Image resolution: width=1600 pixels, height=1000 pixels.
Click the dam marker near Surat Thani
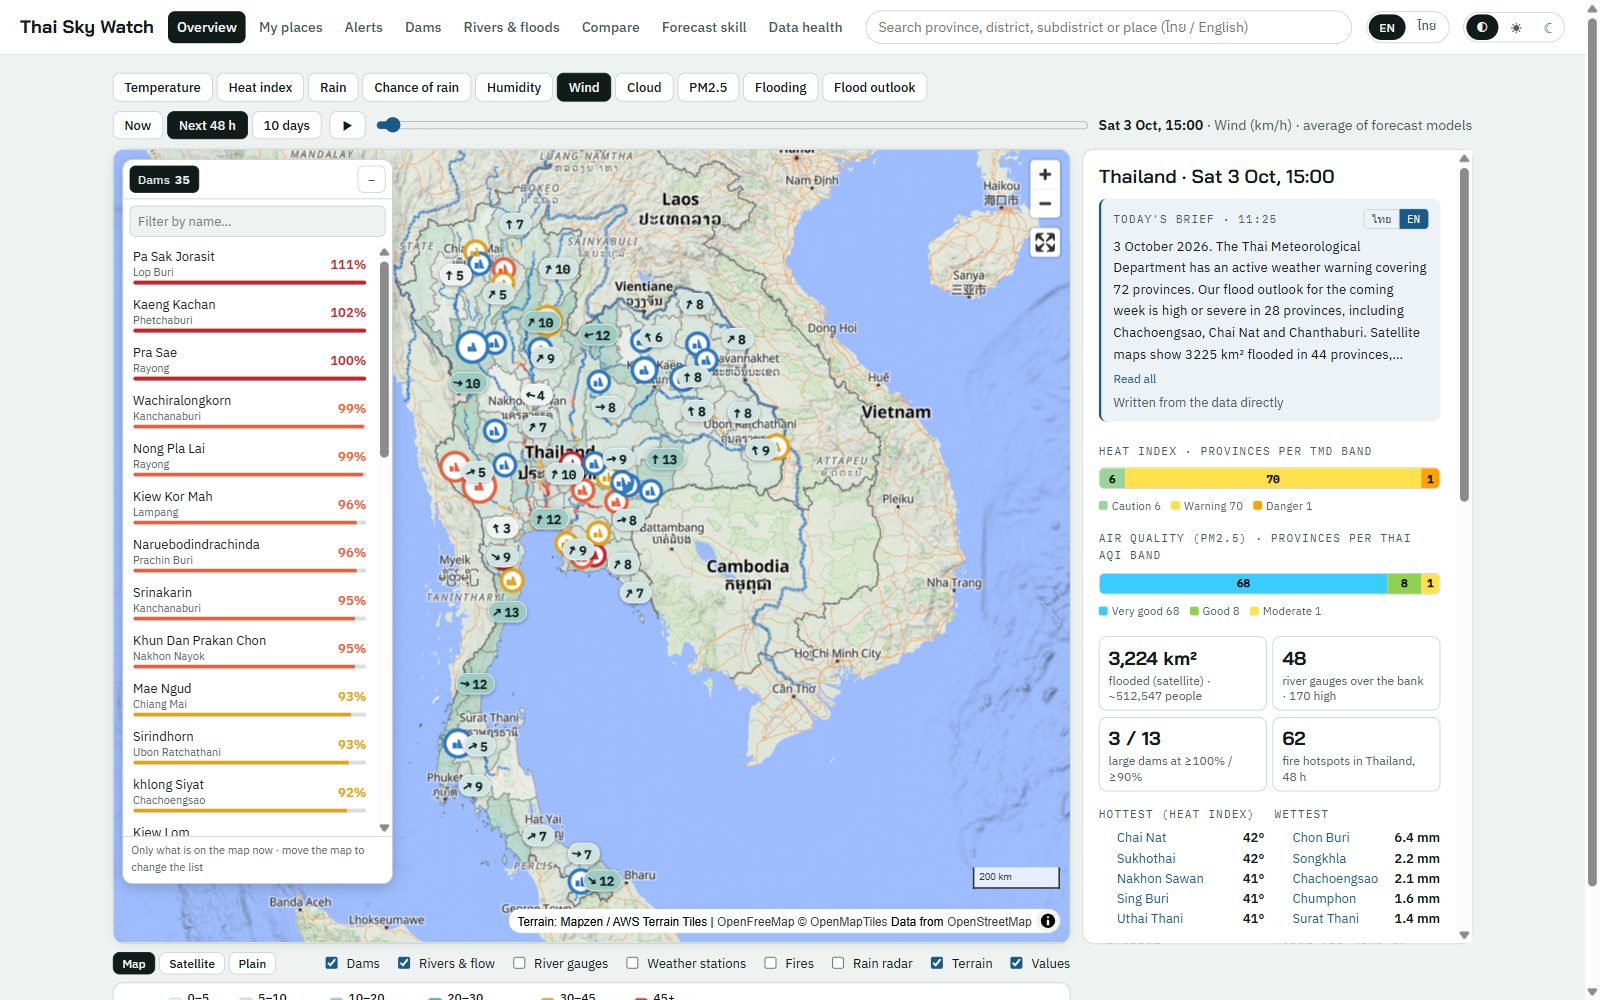(457, 743)
